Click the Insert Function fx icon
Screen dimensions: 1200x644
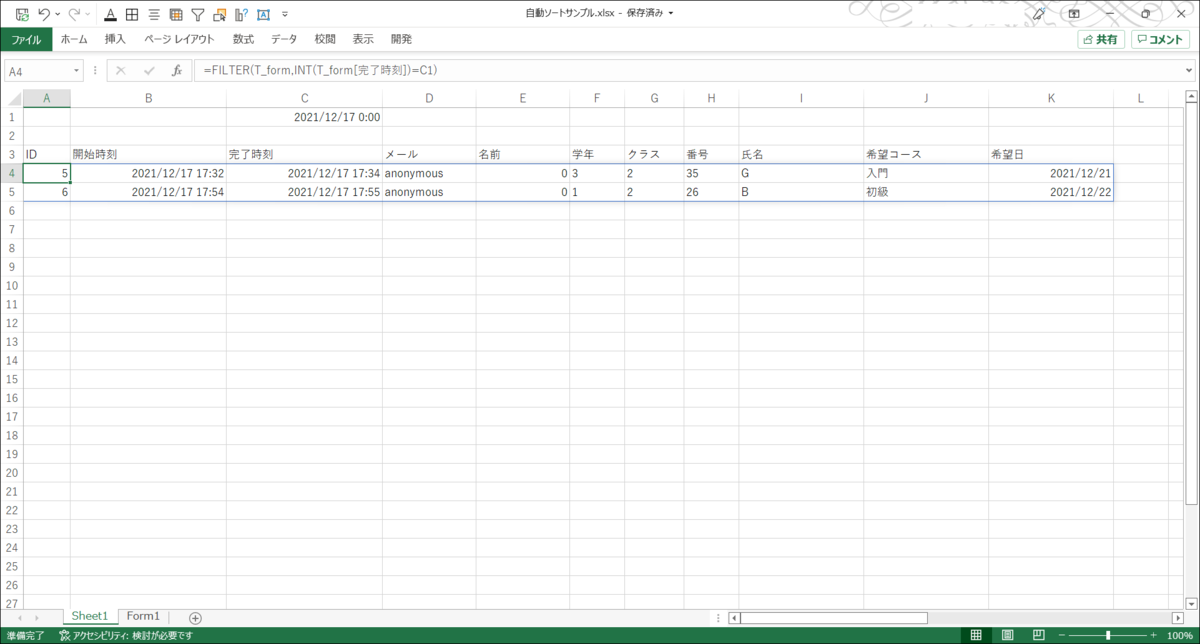point(177,70)
